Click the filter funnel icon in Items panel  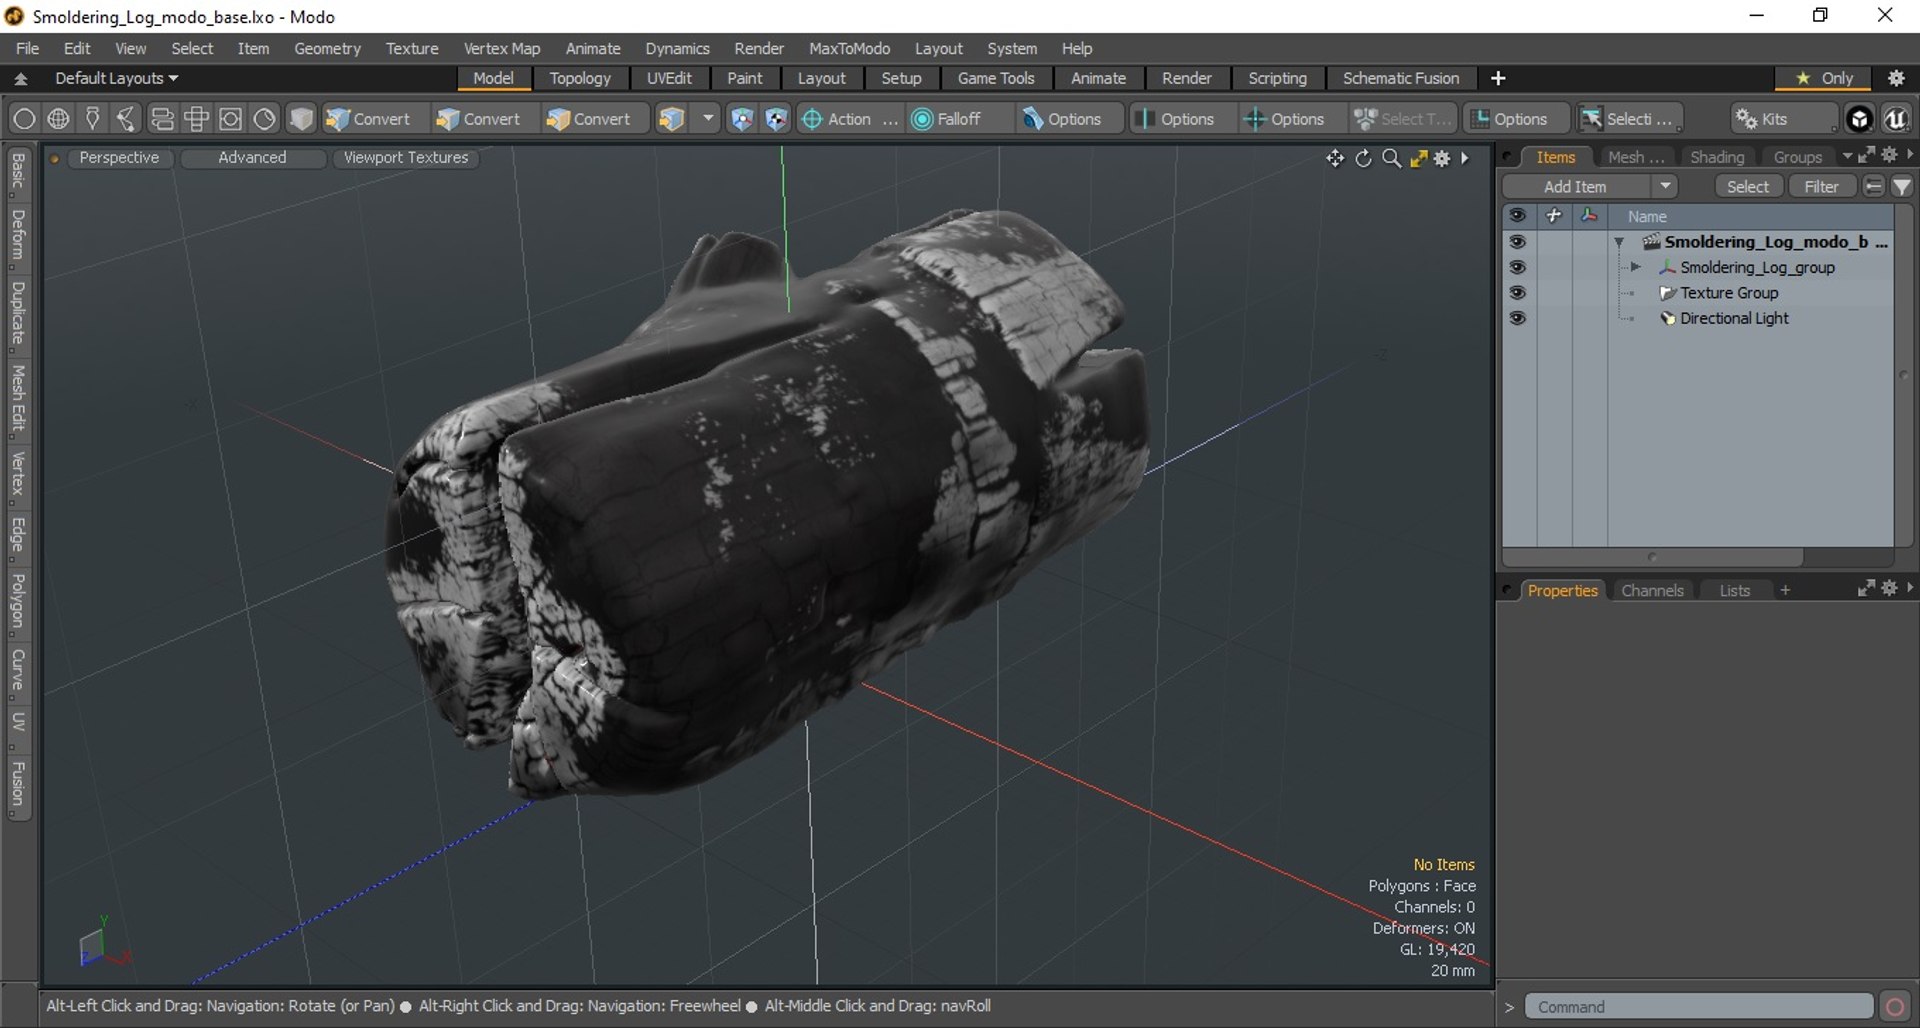point(1902,187)
